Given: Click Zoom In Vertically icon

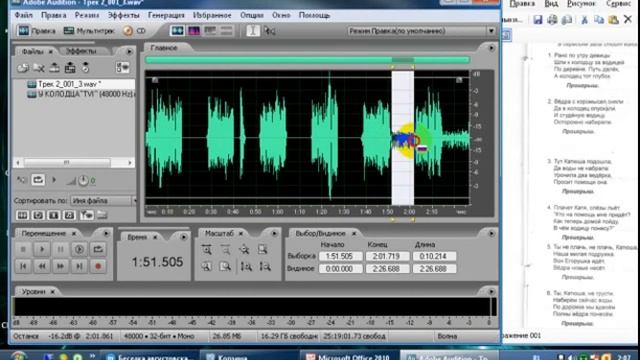Looking at the screenshot, I should (246, 267).
